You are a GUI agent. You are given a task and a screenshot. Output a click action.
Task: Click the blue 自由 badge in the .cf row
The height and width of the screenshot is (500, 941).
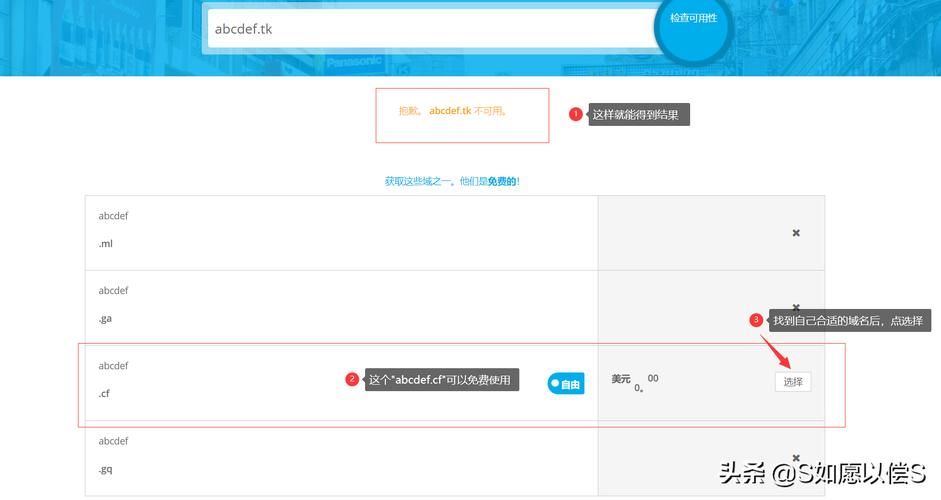point(565,384)
